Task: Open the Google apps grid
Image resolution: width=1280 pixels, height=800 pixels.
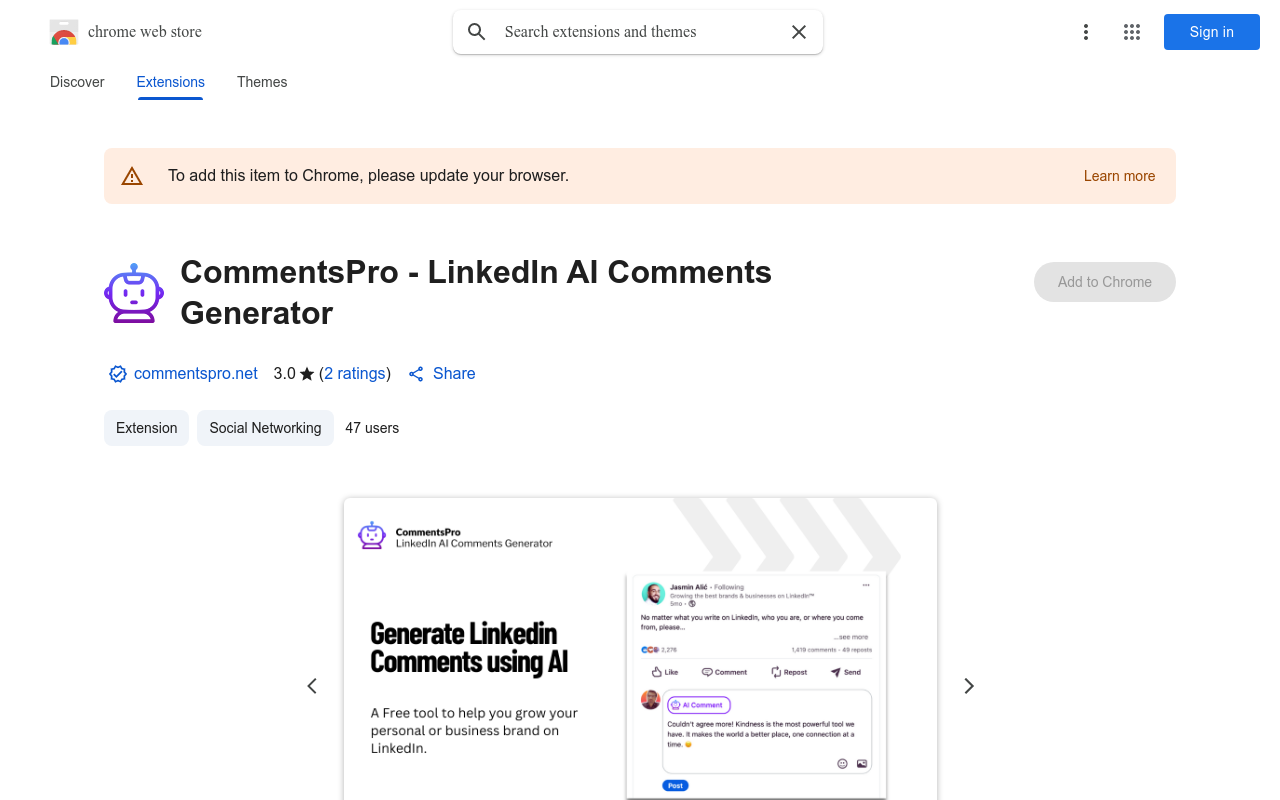Action: coord(1132,32)
